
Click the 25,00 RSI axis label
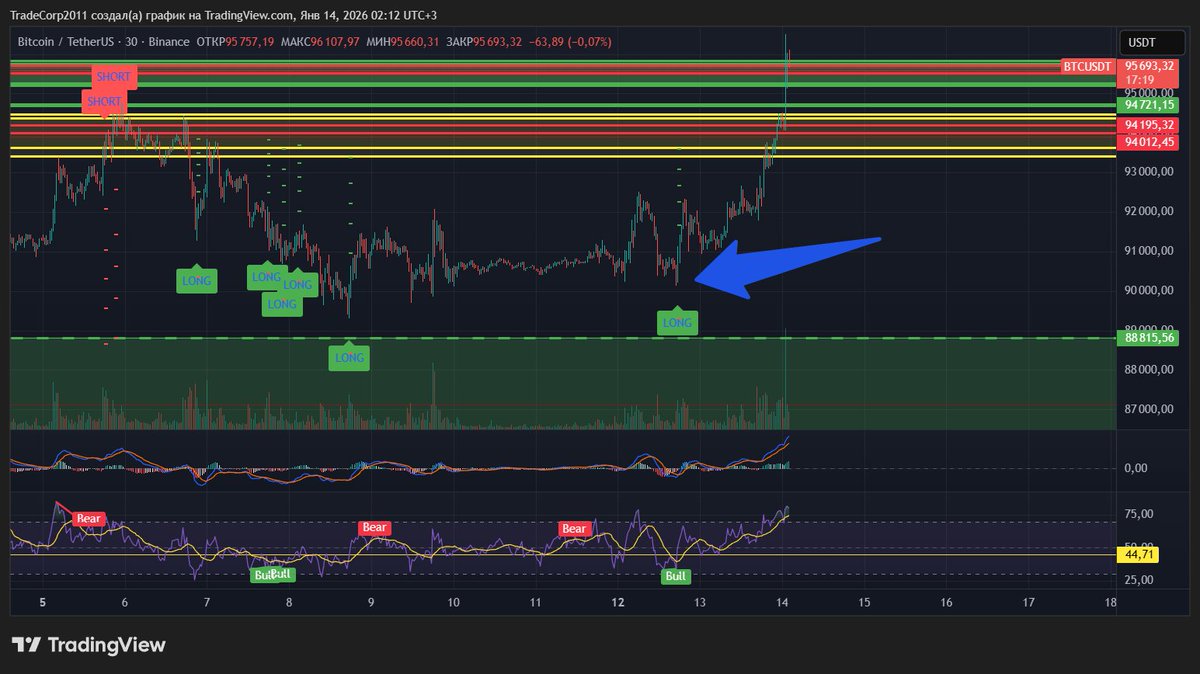(1140, 580)
